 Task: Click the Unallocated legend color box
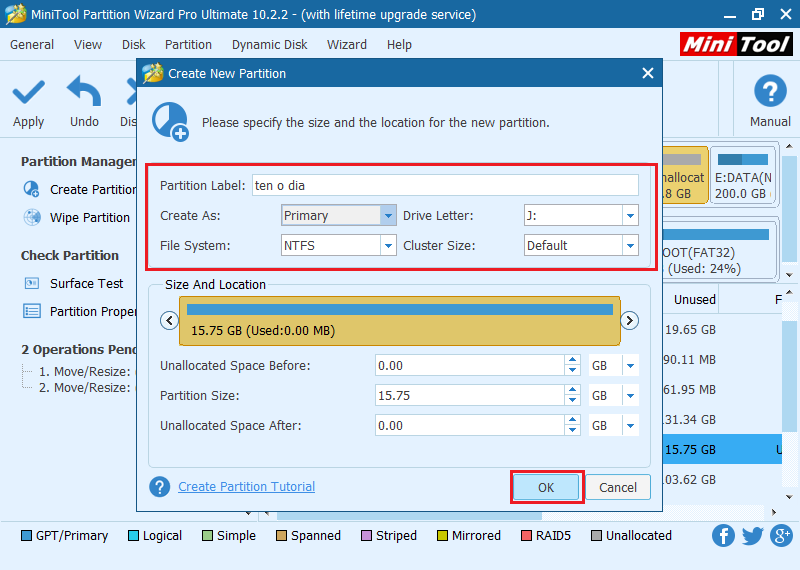(596, 536)
